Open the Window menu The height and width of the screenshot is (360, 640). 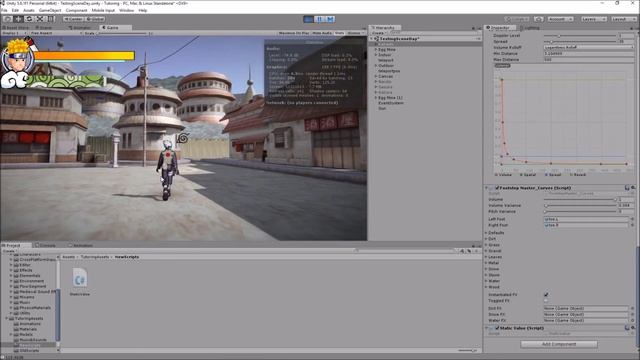point(126,10)
